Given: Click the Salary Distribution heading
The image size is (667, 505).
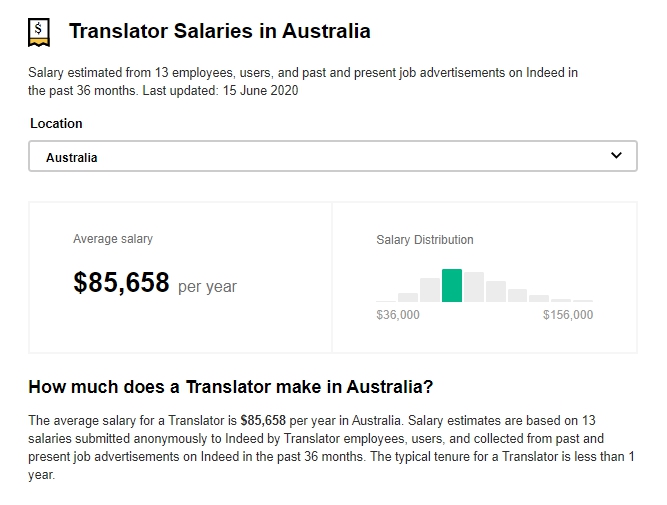Looking at the screenshot, I should [x=425, y=240].
